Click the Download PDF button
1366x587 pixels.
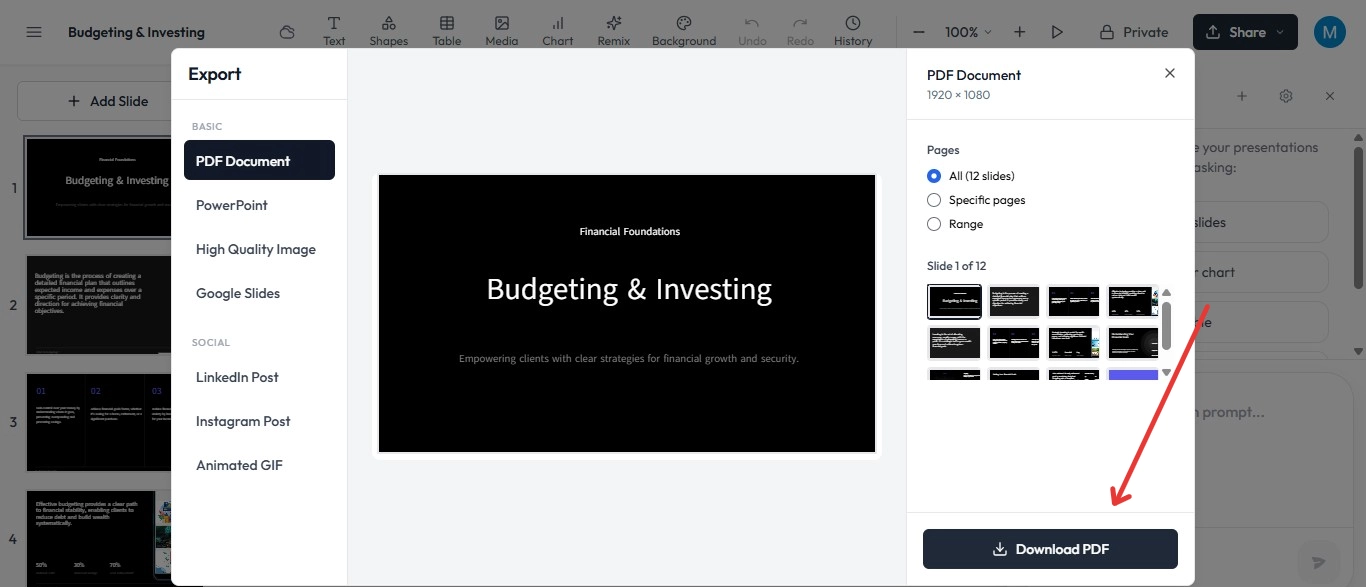[x=1050, y=549]
